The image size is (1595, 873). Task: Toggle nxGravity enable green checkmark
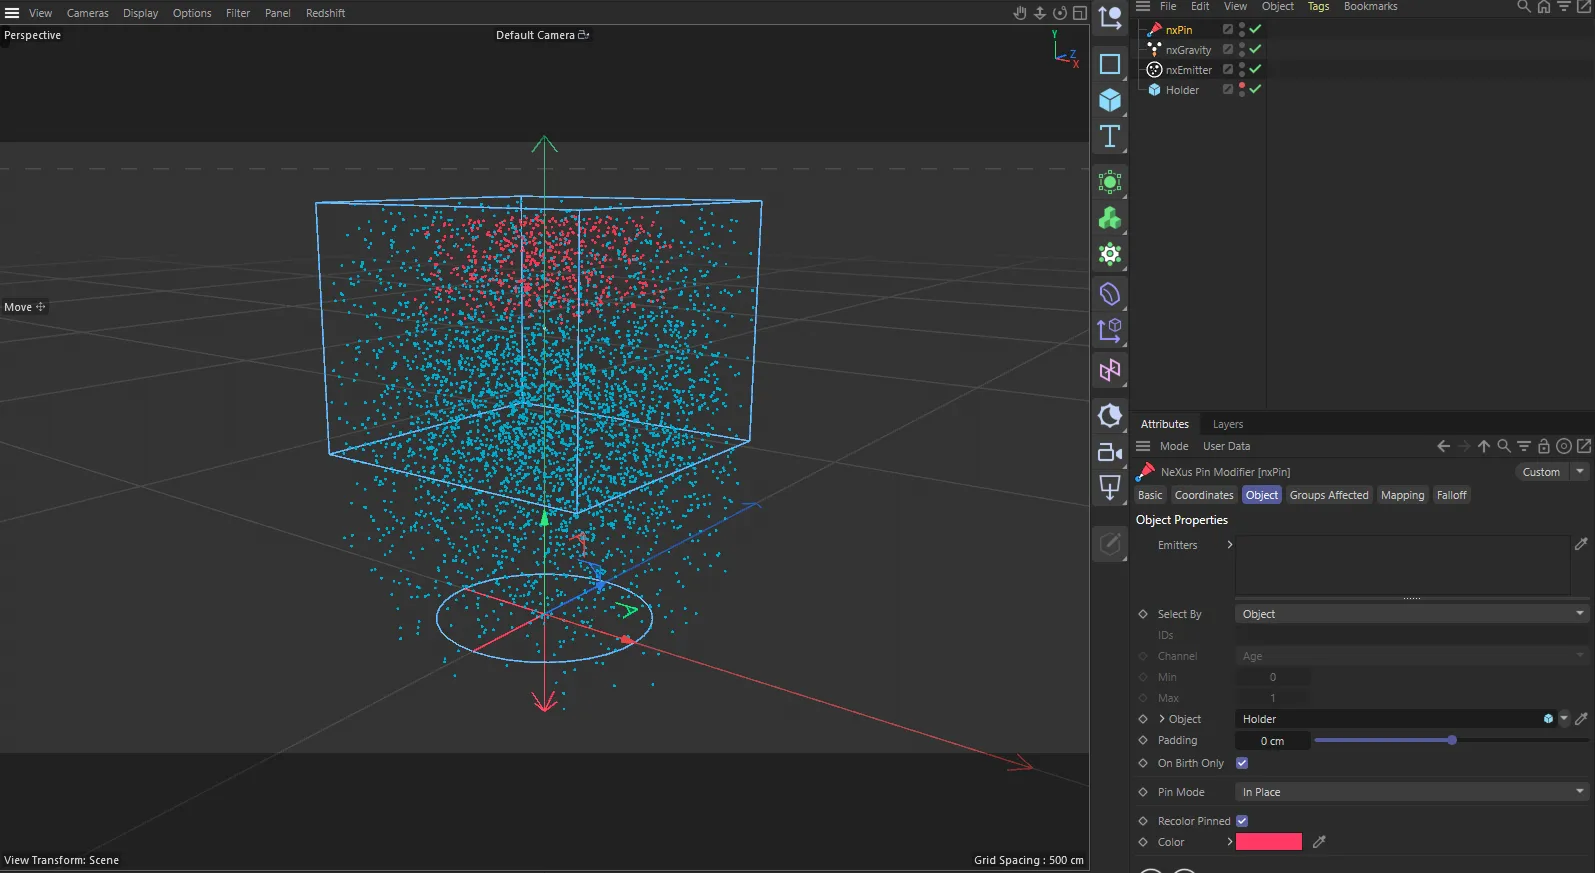point(1255,49)
